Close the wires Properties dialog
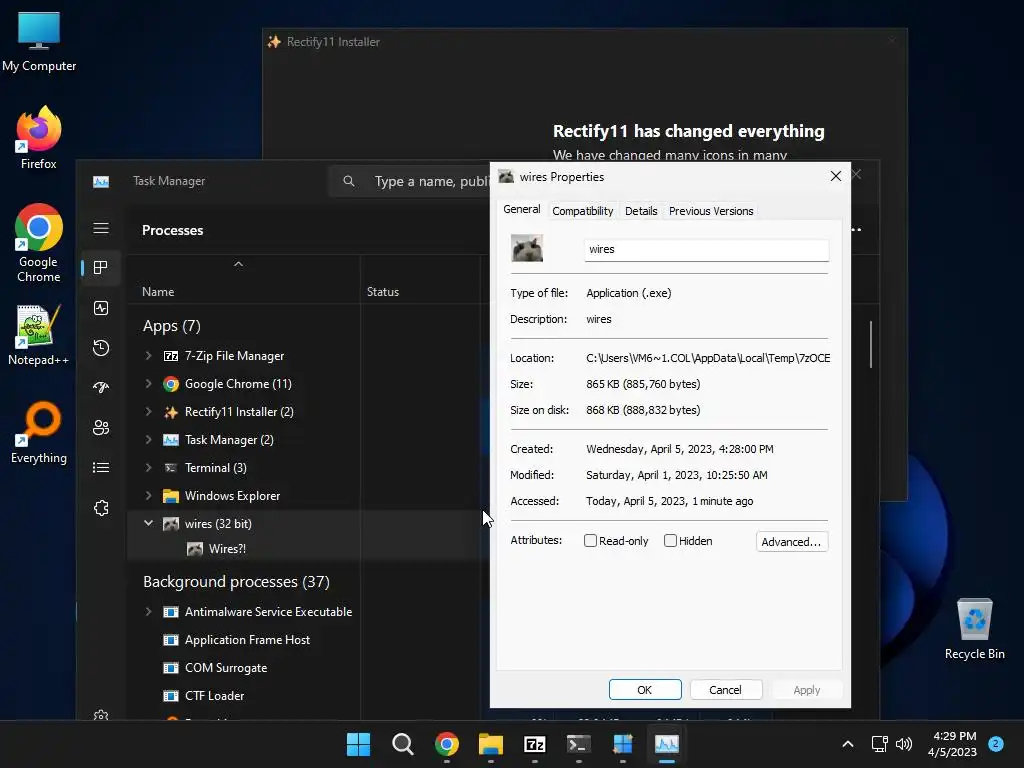Screen dimensions: 1024x768 click(835, 176)
